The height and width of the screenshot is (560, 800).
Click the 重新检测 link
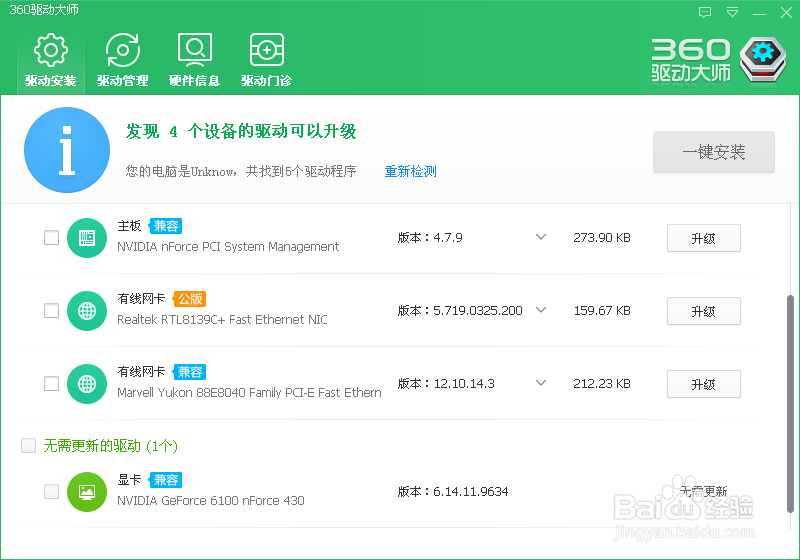coord(411,171)
